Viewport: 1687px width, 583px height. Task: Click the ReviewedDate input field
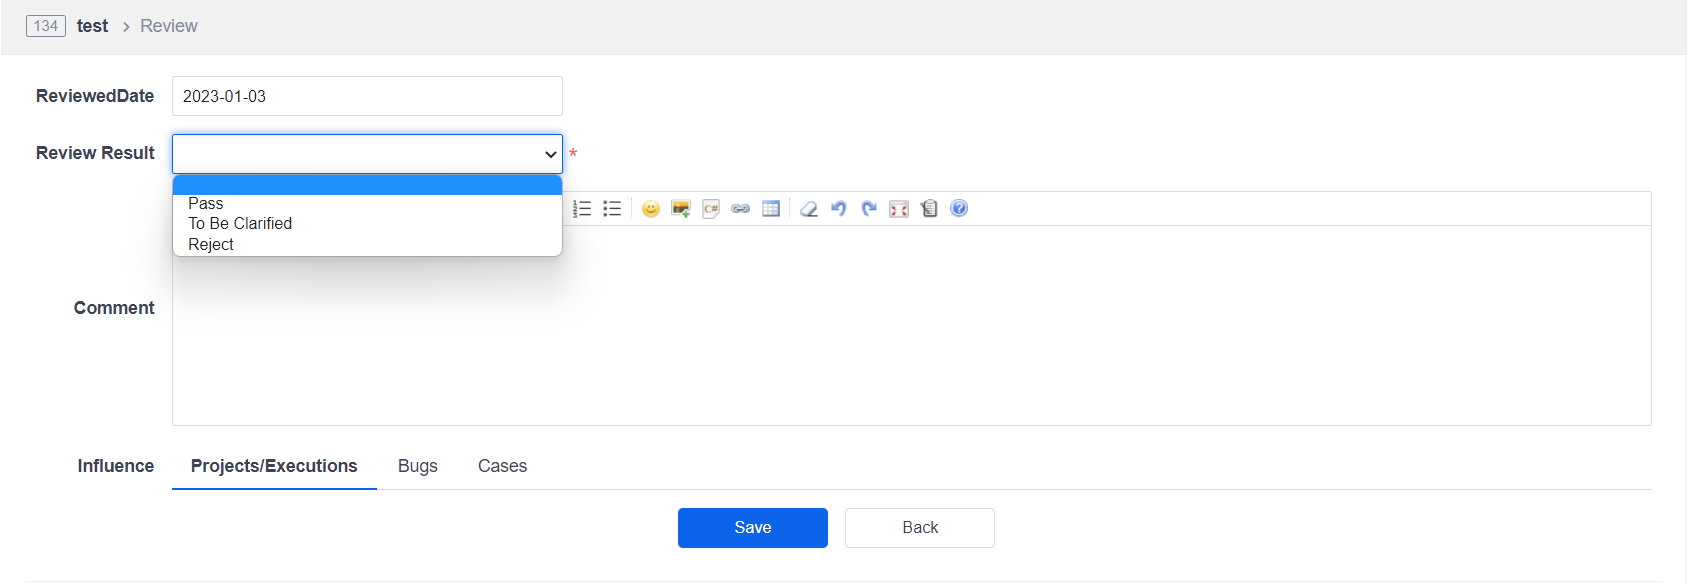(367, 96)
